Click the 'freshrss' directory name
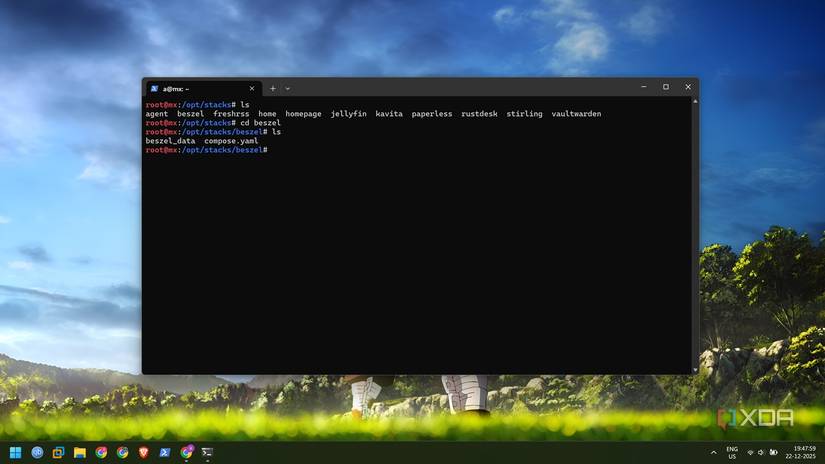This screenshot has width=825, height=464. coord(231,114)
